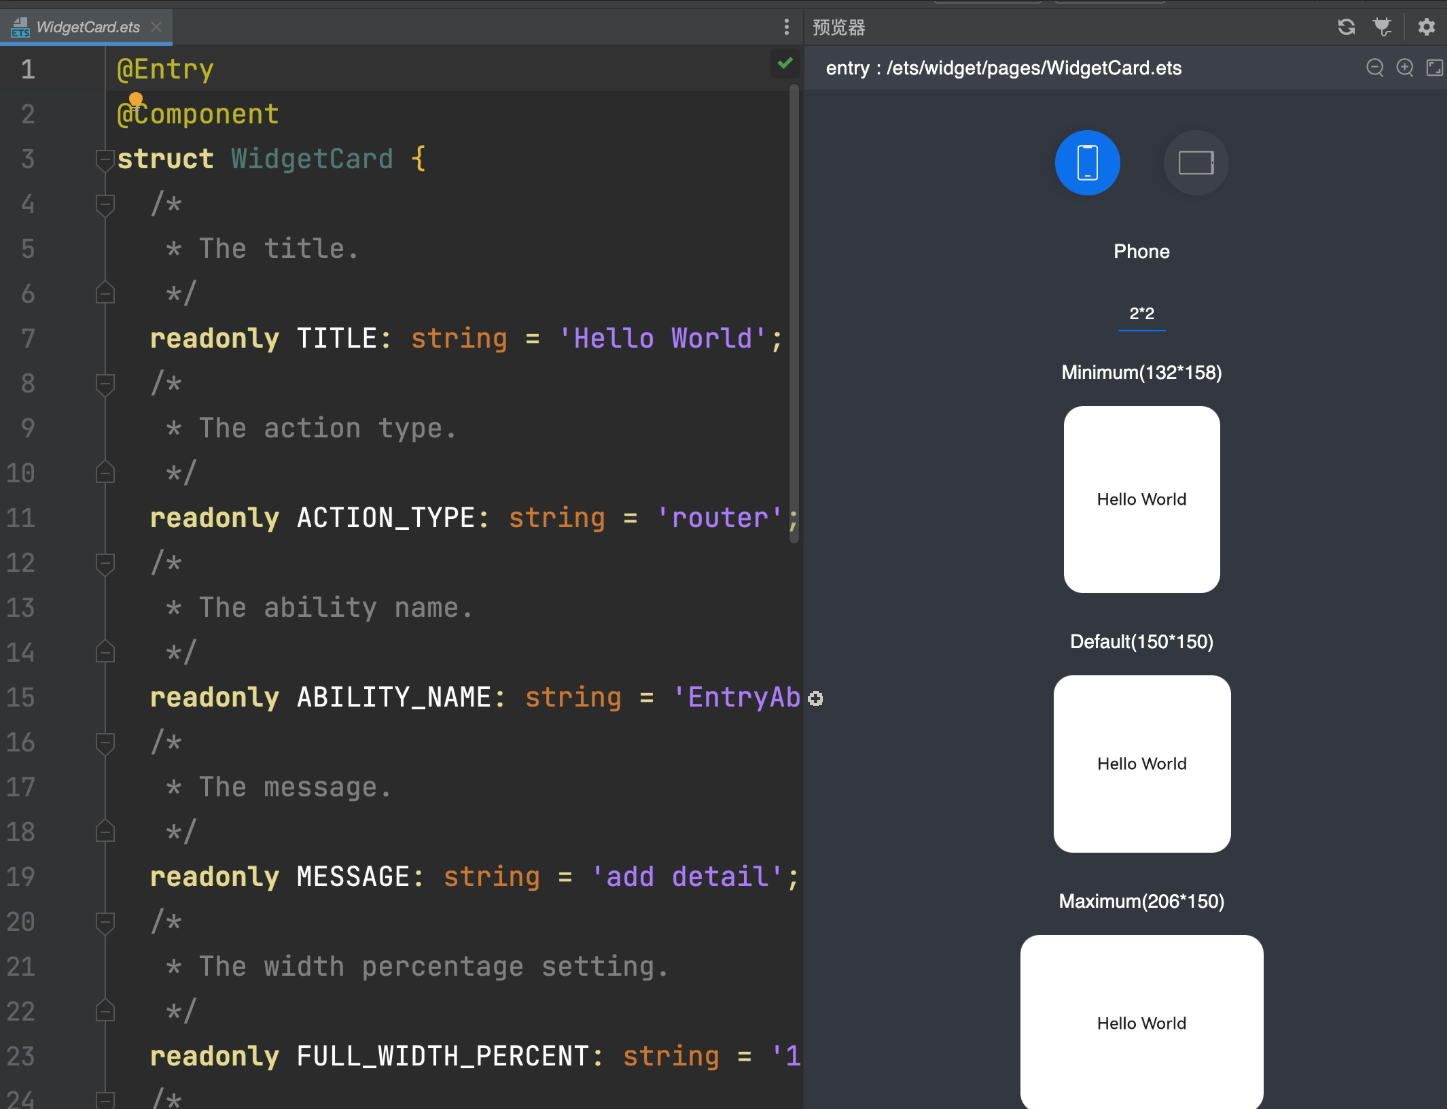Toggle fold marker at line 6
1447x1109 pixels.
pos(105,293)
